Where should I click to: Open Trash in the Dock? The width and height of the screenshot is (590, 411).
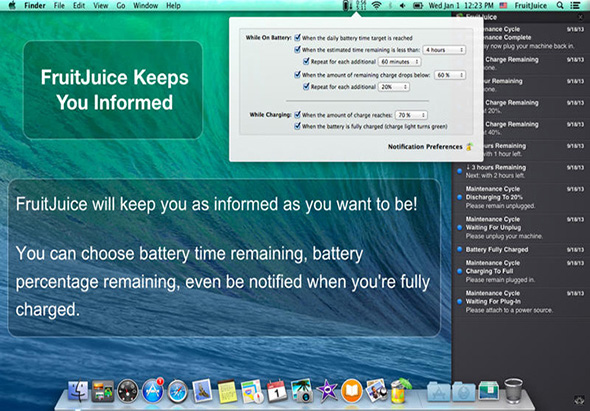coord(513,391)
